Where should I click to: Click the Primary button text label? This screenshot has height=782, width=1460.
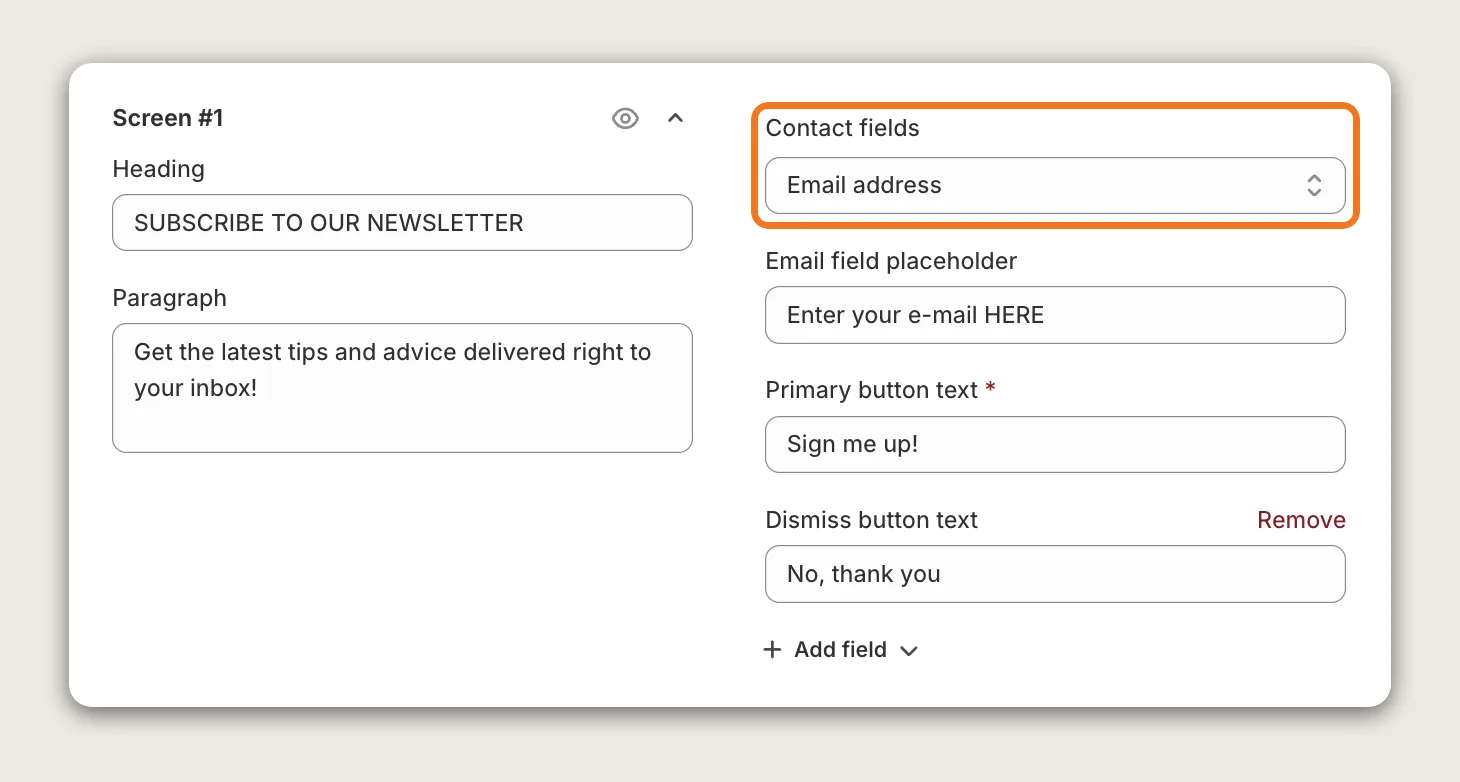point(871,390)
